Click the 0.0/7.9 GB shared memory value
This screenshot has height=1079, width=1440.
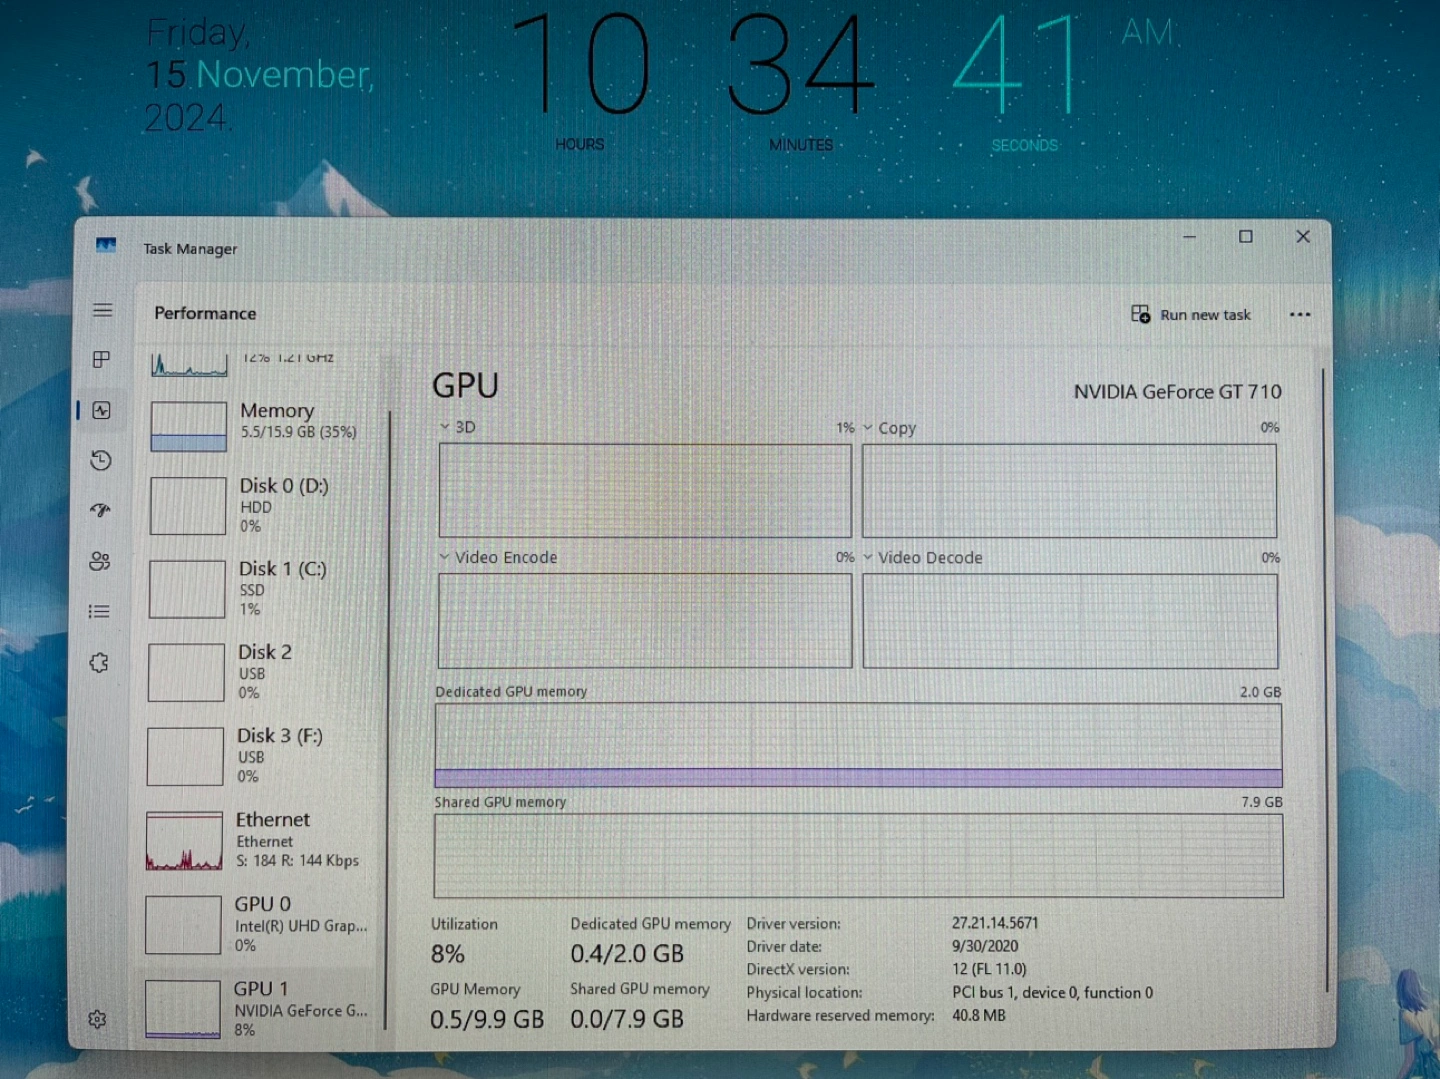pos(627,1019)
